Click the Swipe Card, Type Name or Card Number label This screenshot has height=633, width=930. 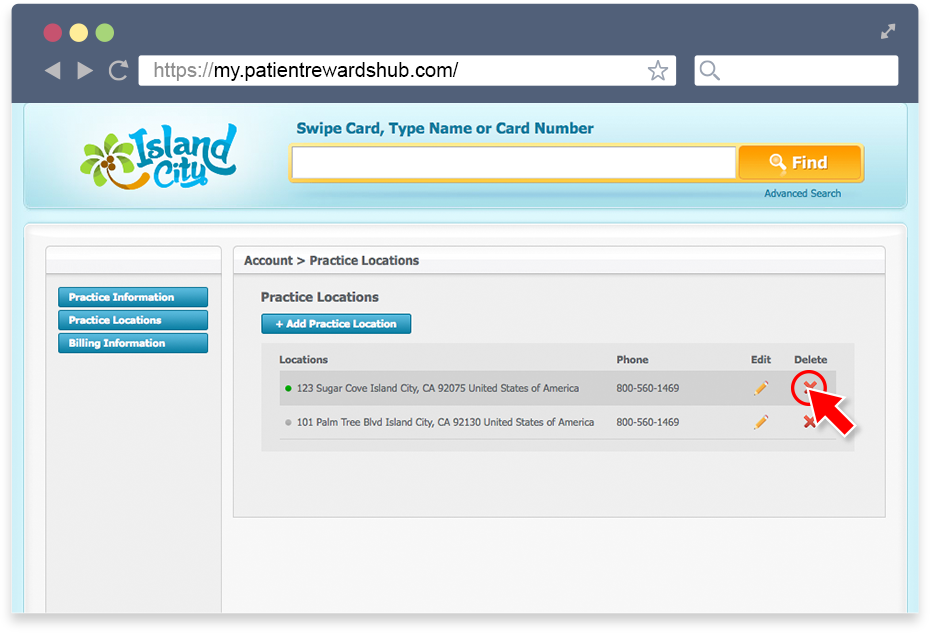point(445,129)
